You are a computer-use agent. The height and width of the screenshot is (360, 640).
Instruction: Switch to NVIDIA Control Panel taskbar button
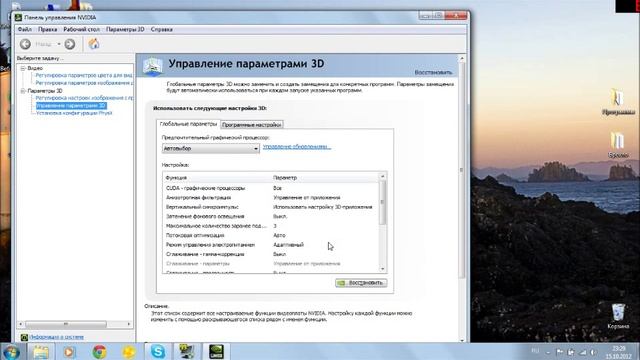pos(216,352)
